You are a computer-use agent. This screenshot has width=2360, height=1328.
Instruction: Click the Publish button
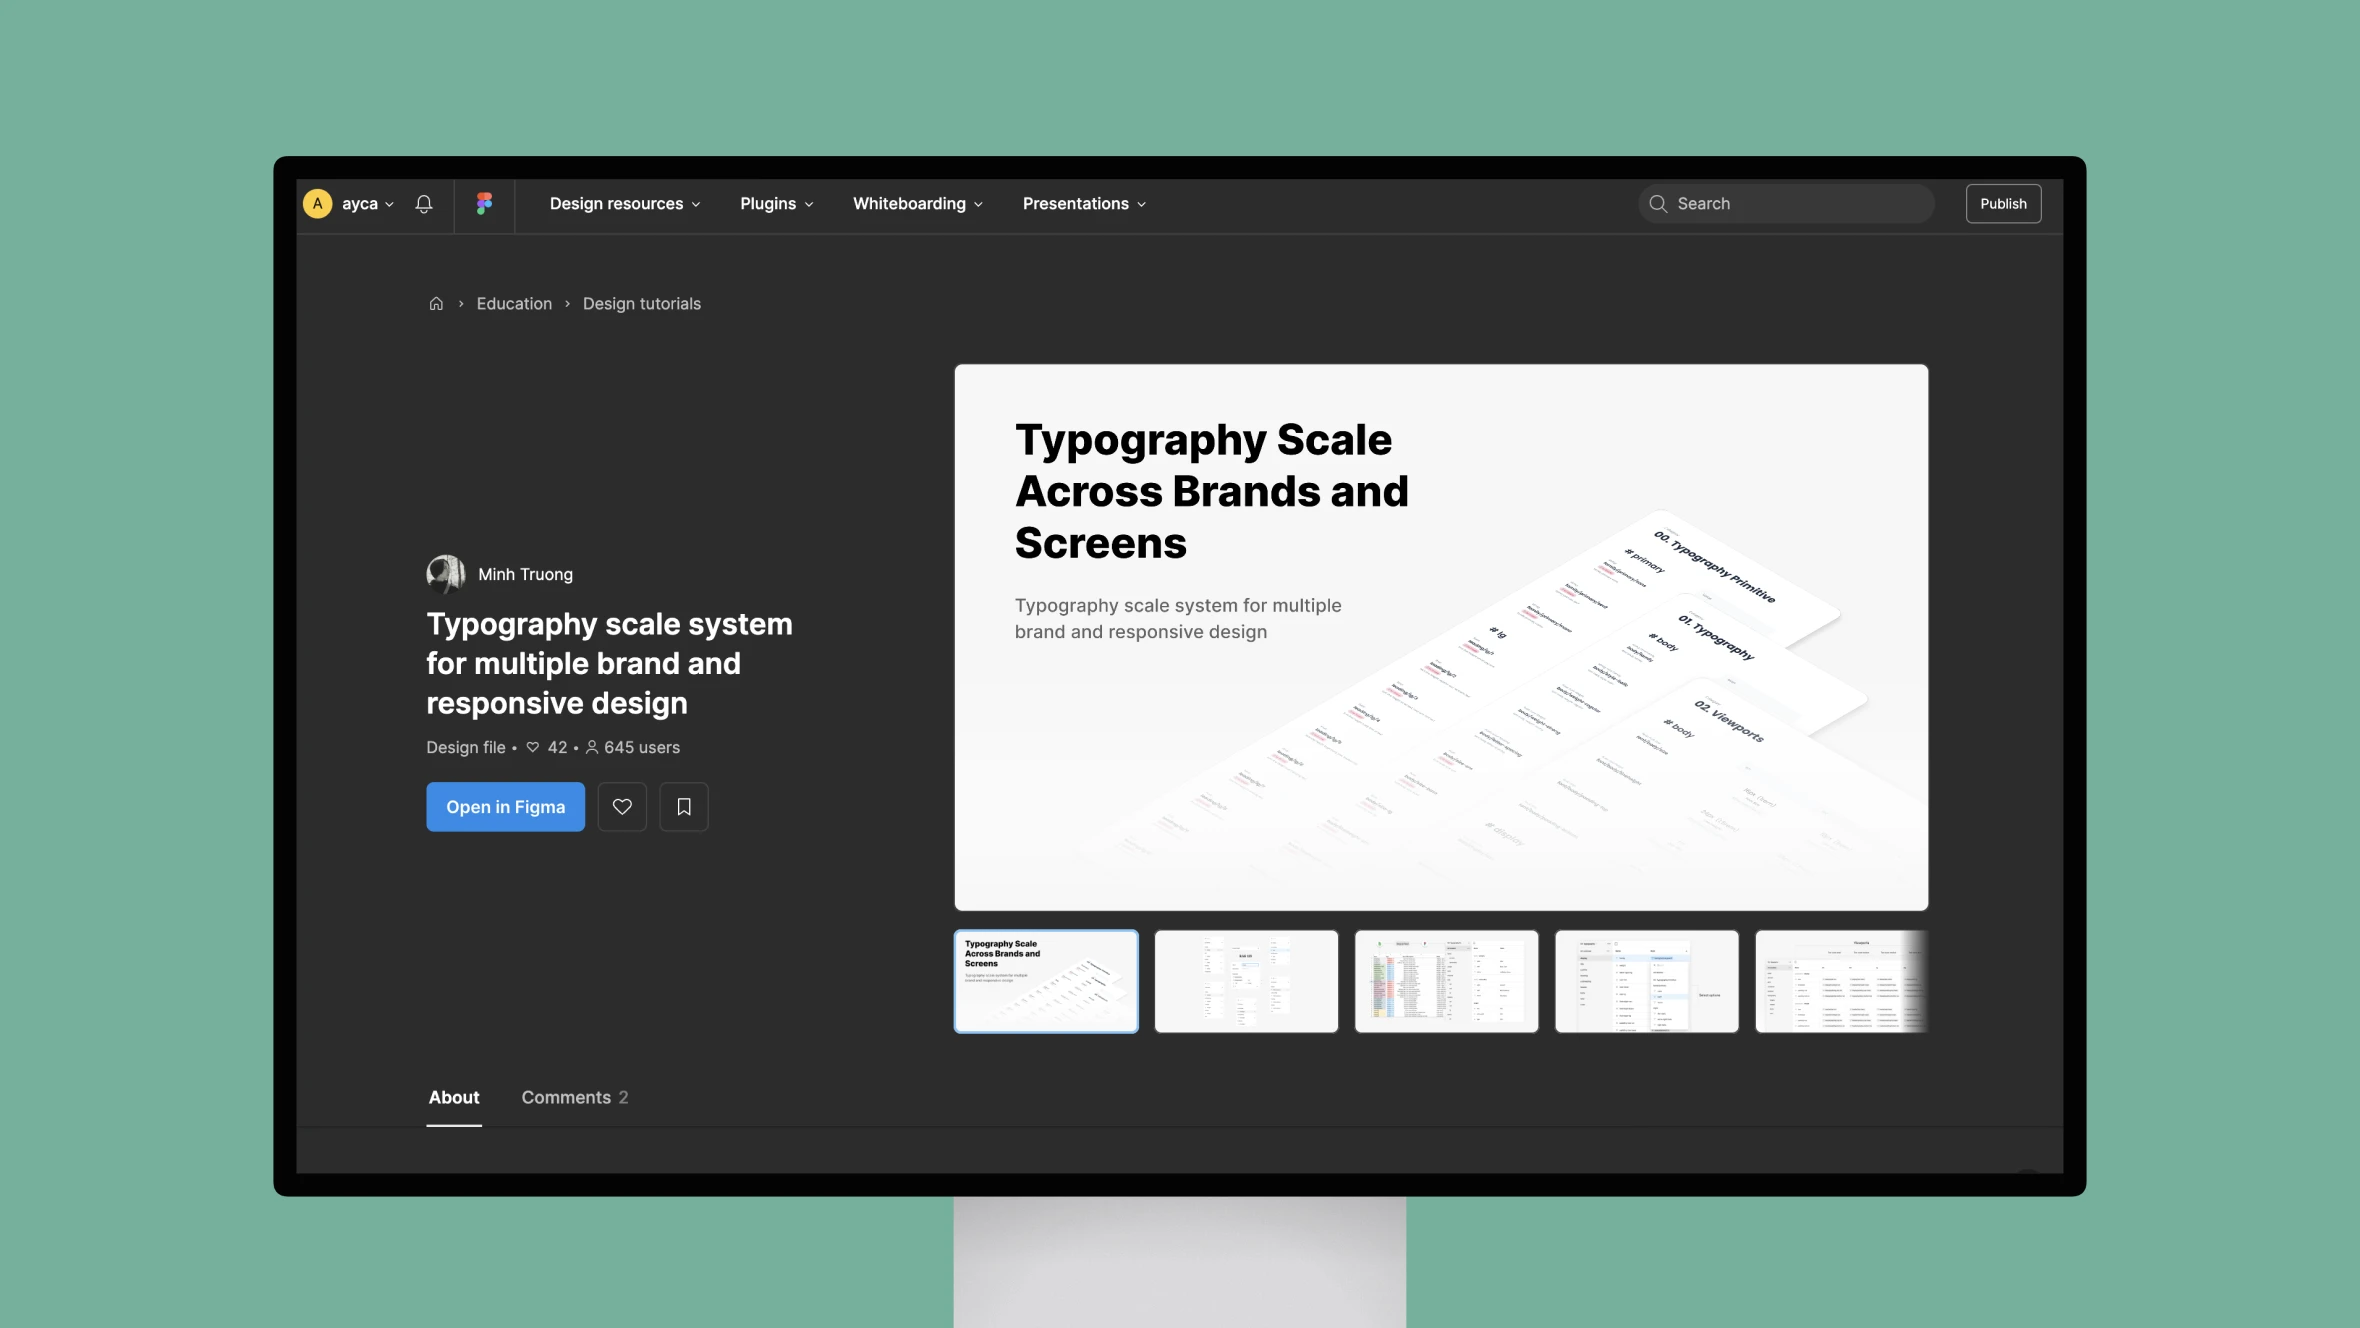2003,203
